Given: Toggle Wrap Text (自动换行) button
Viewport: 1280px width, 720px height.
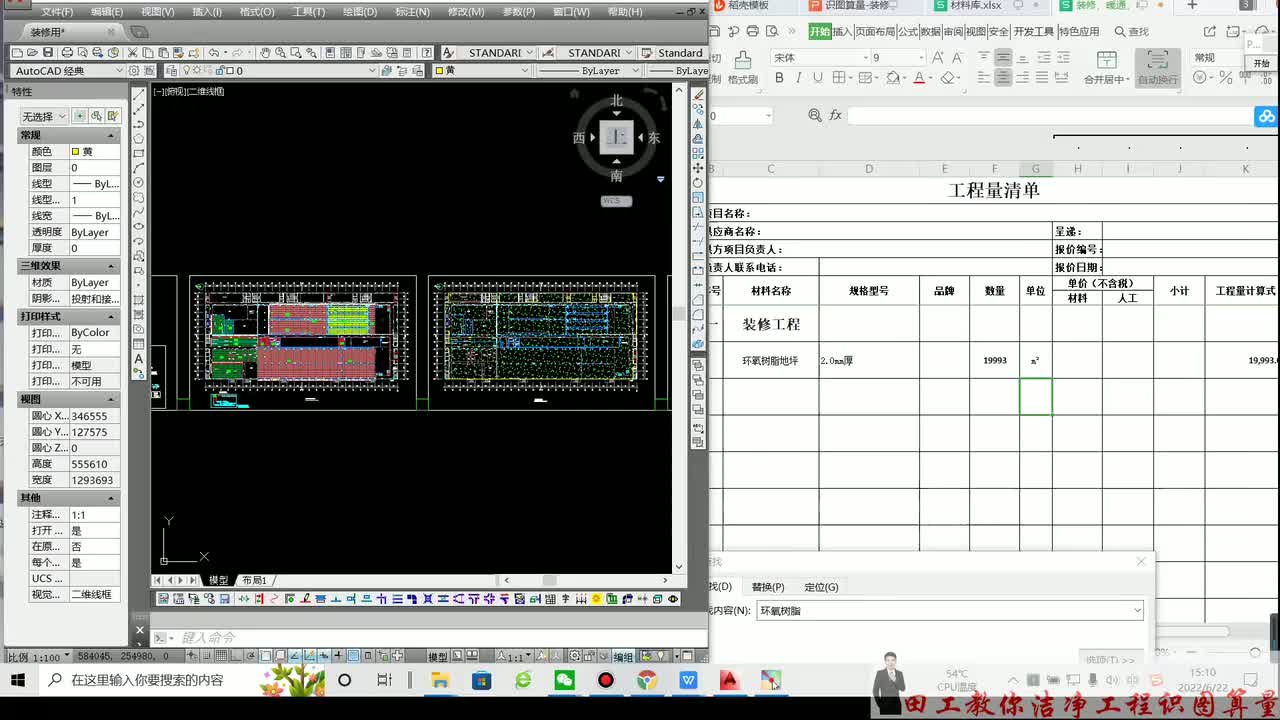Looking at the screenshot, I should pos(1158,67).
